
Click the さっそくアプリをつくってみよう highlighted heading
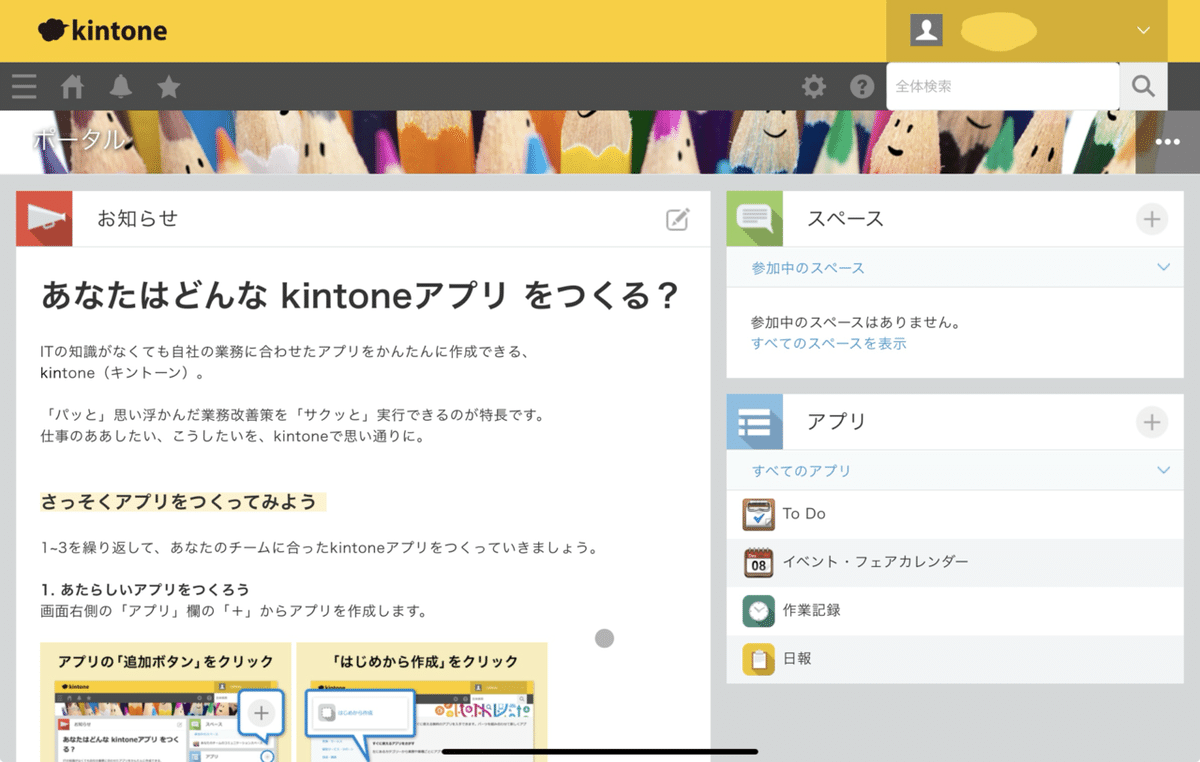pos(182,502)
